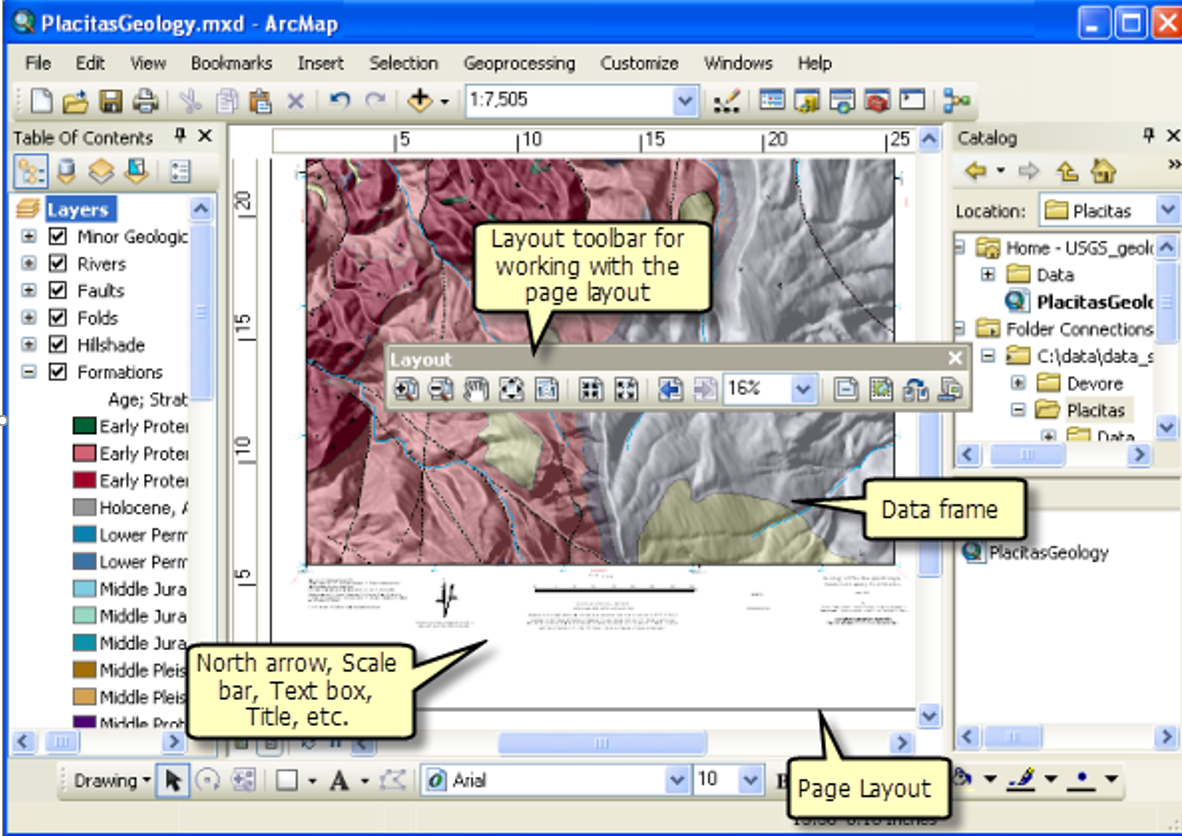Click the gray Holocene legend swatch
Image resolution: width=1182 pixels, height=836 pixels.
[84, 508]
